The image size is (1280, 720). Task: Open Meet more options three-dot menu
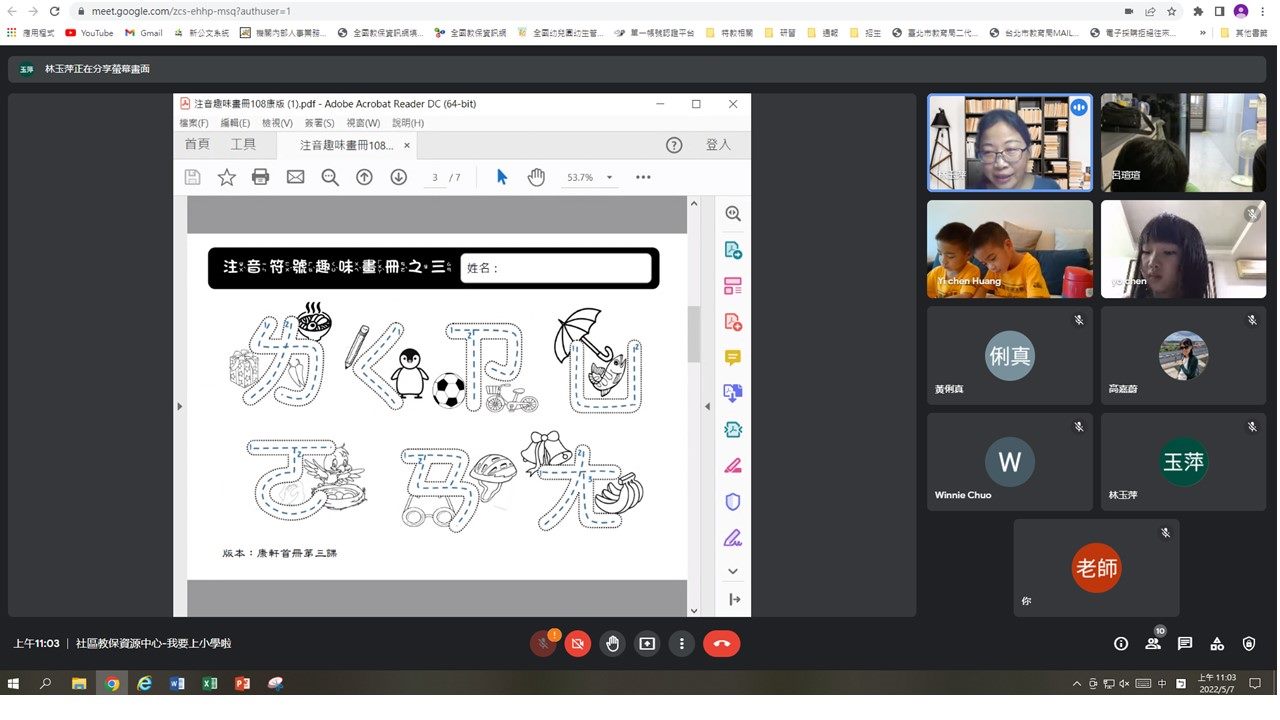coord(682,644)
